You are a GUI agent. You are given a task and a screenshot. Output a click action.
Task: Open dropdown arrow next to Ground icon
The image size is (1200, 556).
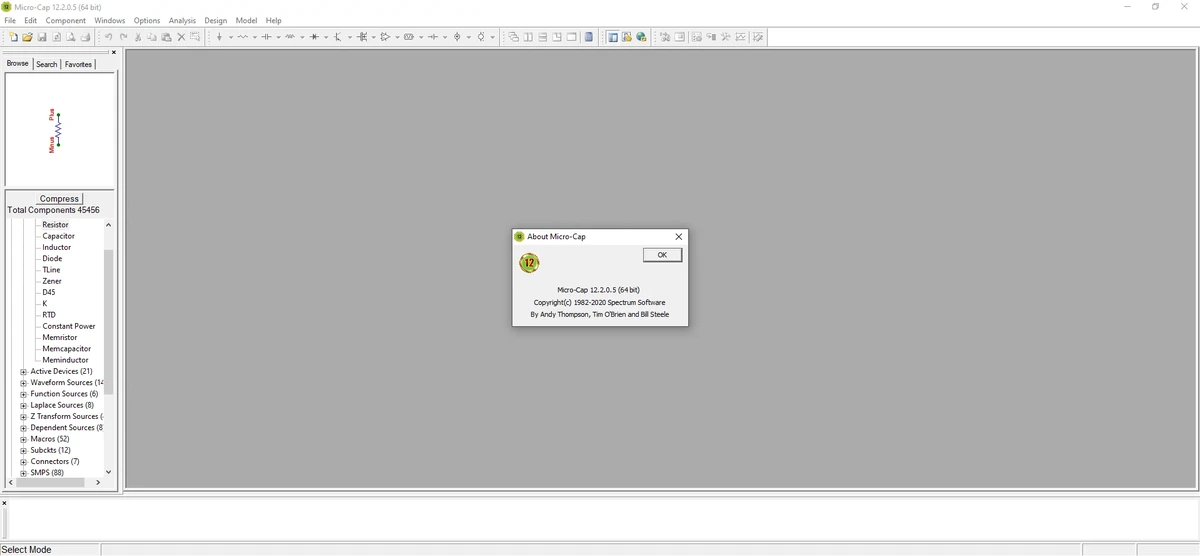[x=231, y=37]
